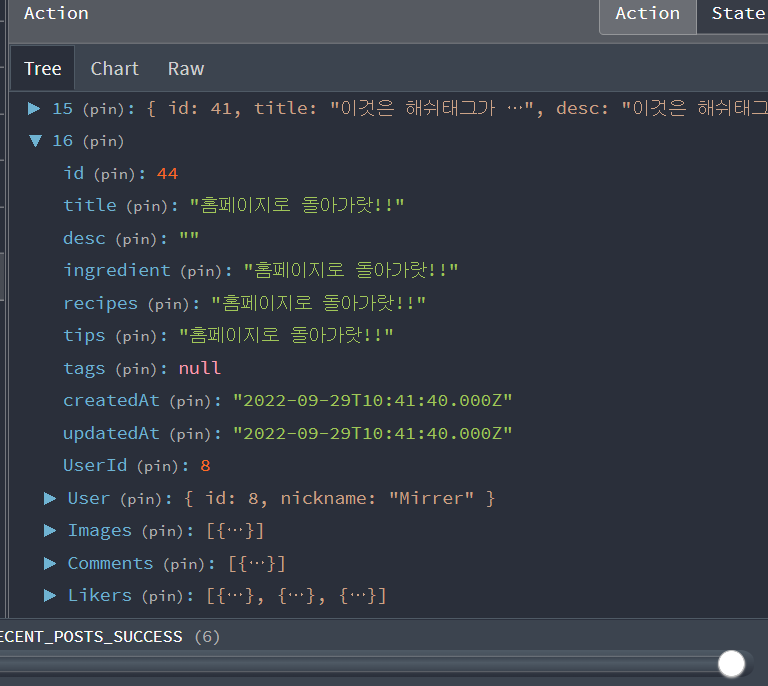Click the (pin) link beside UserId

click(157, 467)
